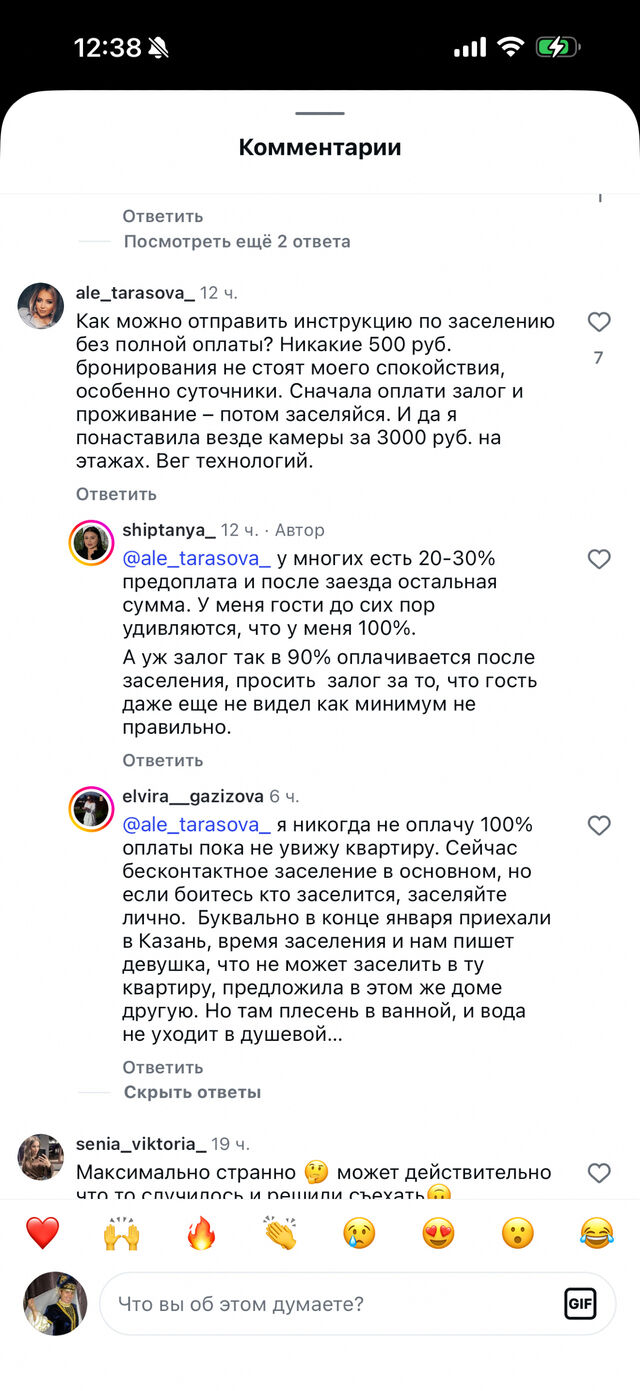Screen dimensions: 640x1391
Task: Open the 'Комментарии' header title
Action: click(318, 146)
